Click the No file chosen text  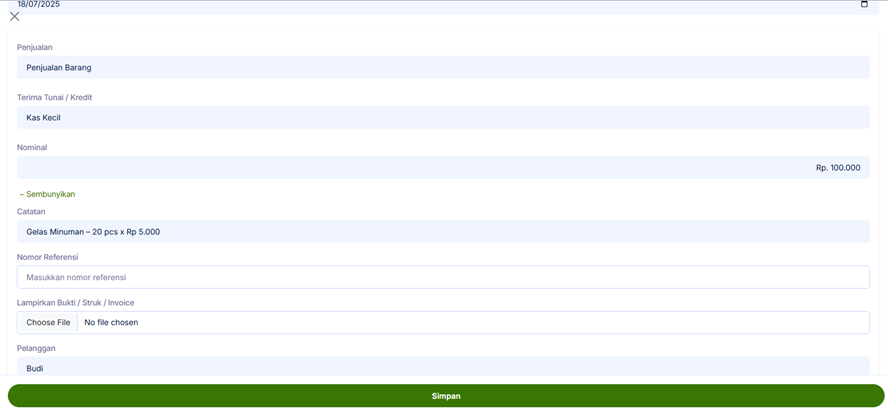(x=111, y=323)
